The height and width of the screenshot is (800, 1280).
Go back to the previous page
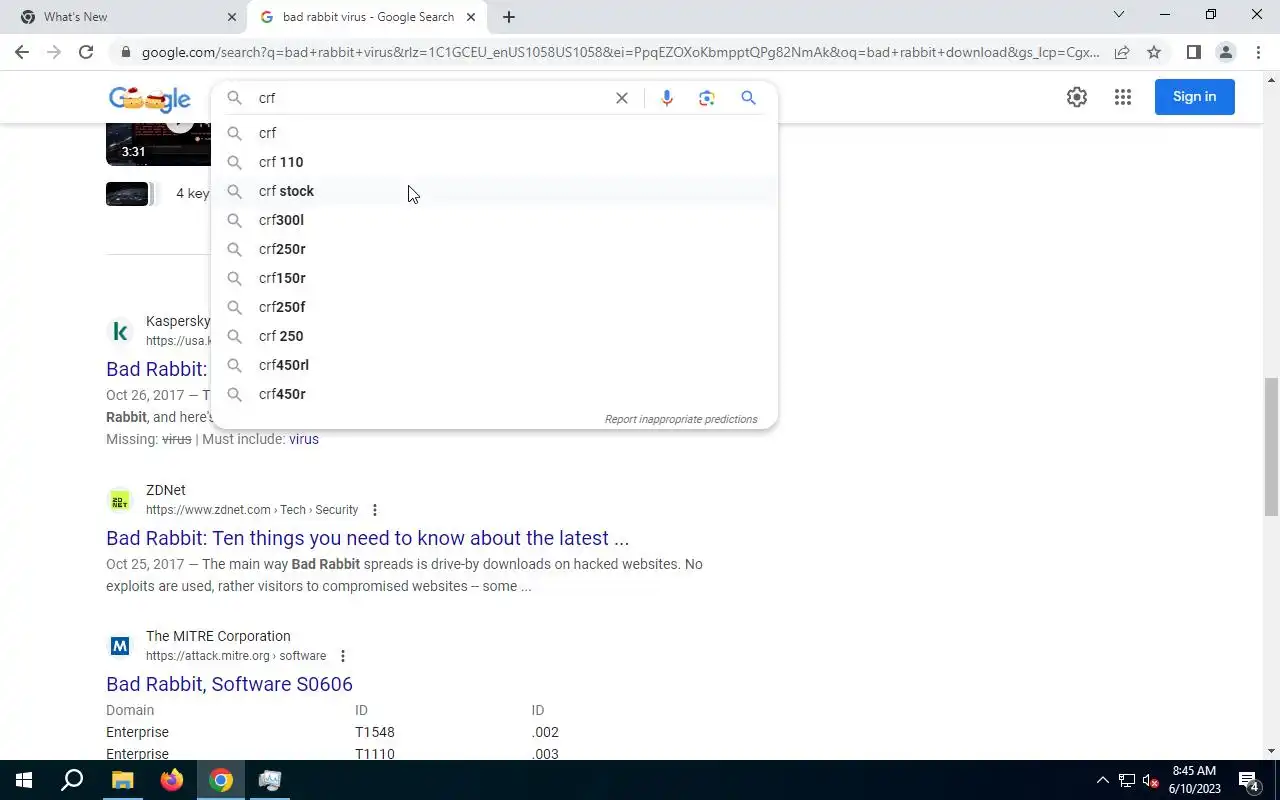tap(22, 52)
